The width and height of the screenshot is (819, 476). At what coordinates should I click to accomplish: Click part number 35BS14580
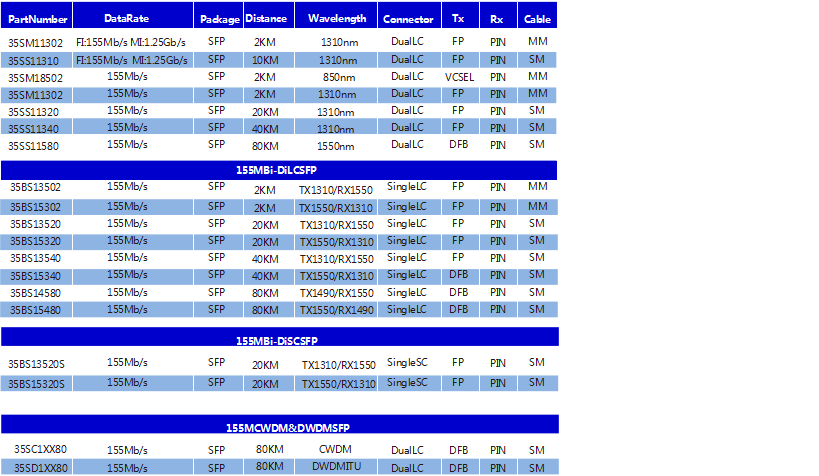coord(35,293)
